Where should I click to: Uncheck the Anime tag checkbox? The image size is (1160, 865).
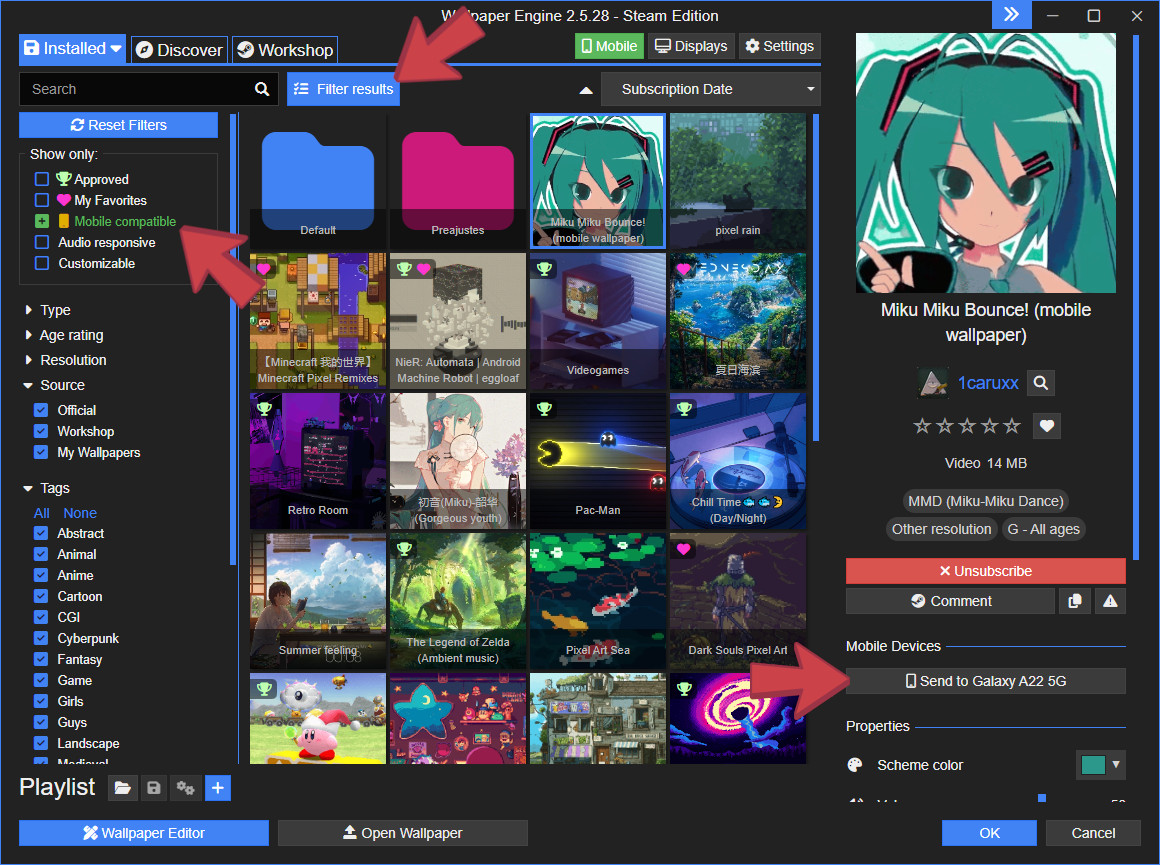(x=41, y=575)
